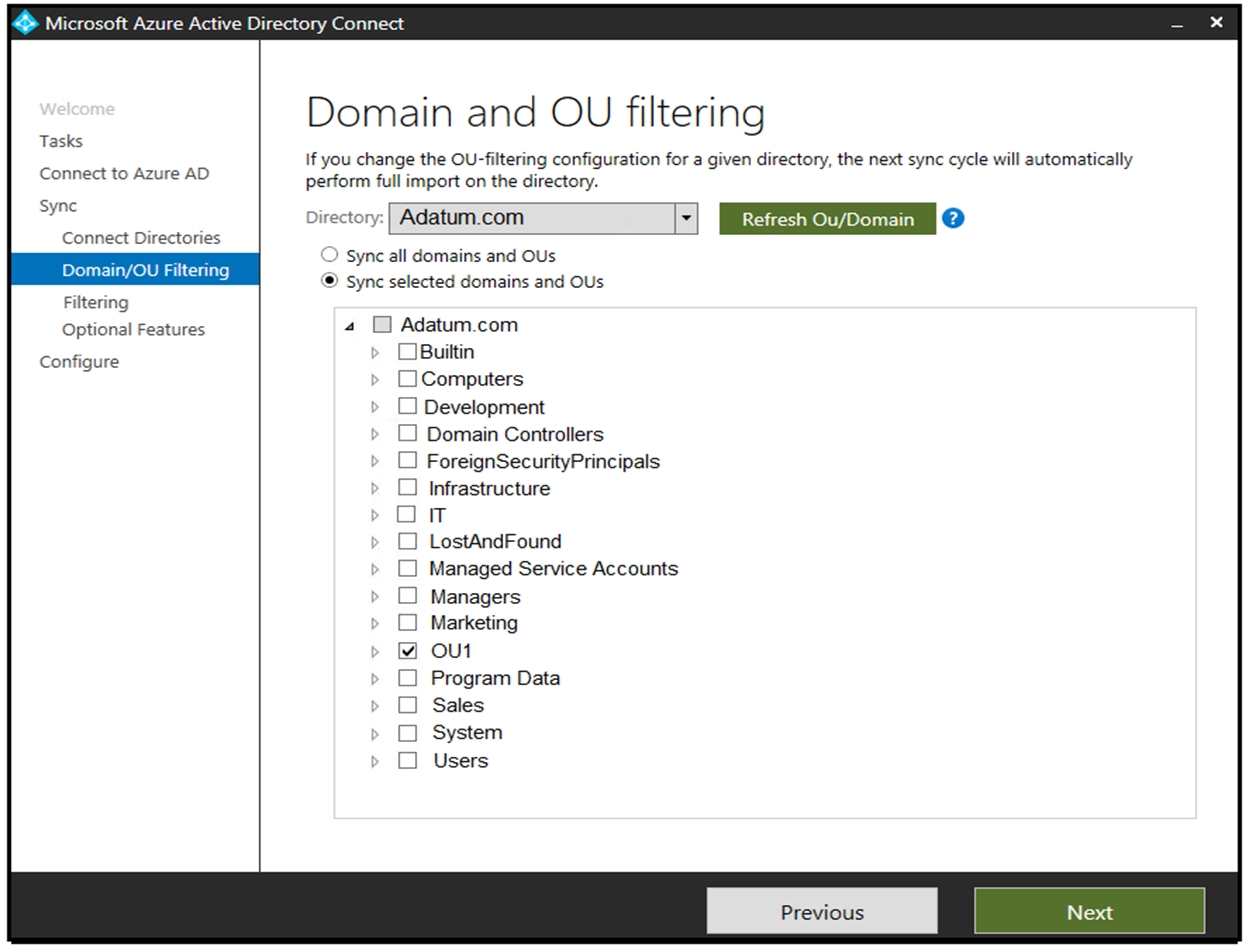1249x948 pixels.
Task: Expand the IT node arrow
Action: coord(375,515)
